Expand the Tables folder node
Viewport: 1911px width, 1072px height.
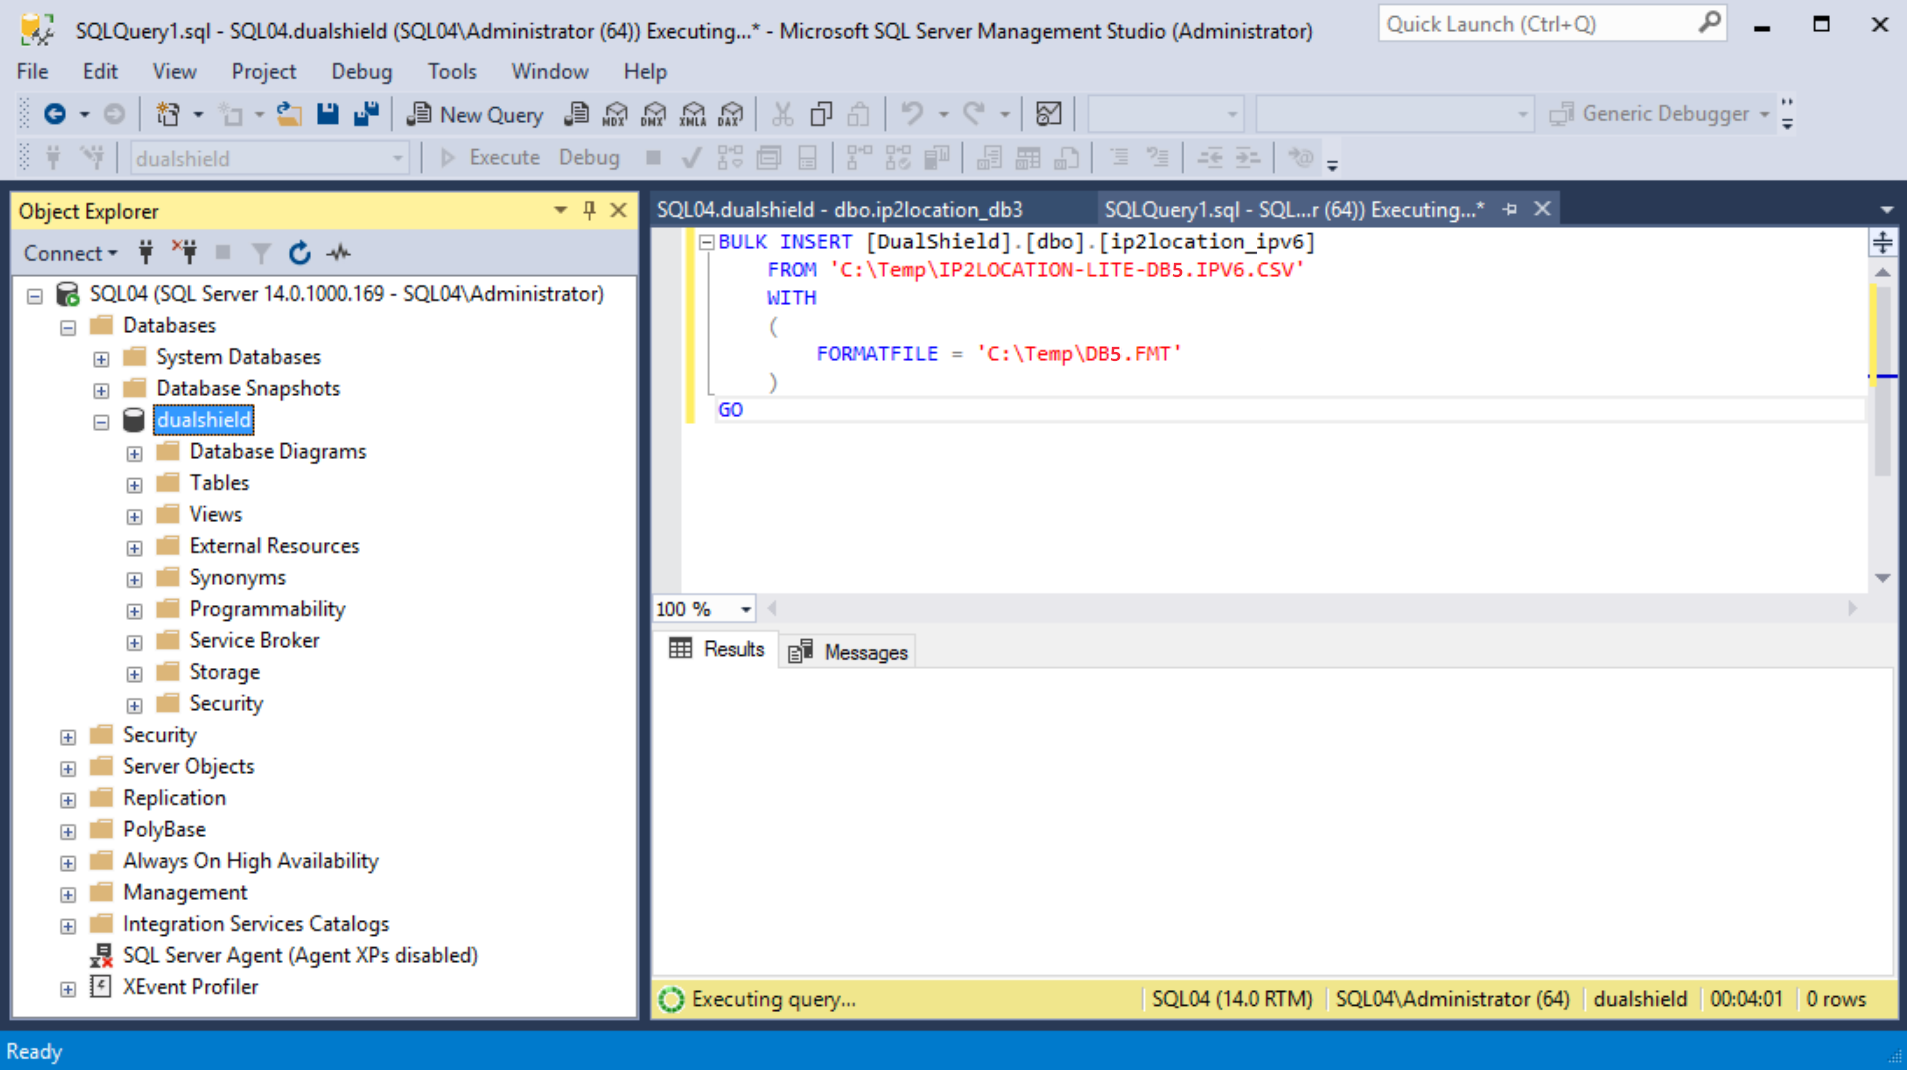click(135, 486)
